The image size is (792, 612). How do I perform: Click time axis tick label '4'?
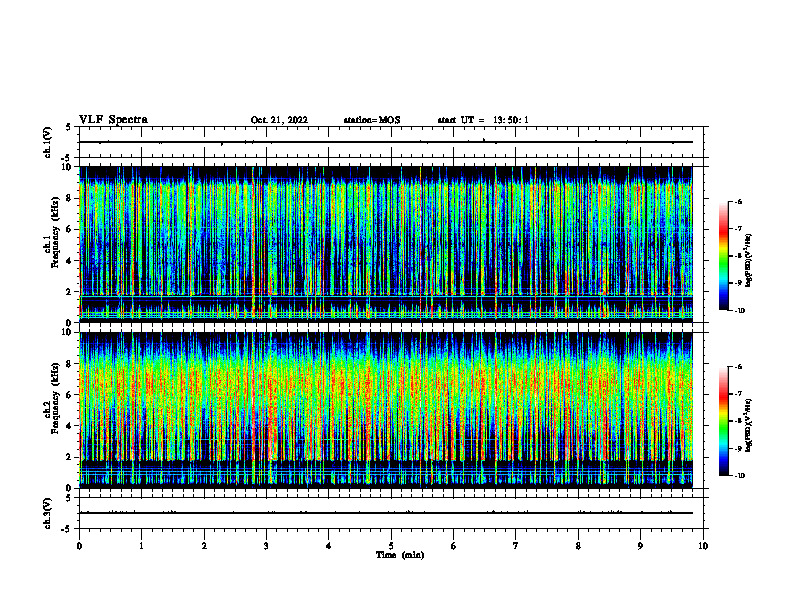[329, 546]
